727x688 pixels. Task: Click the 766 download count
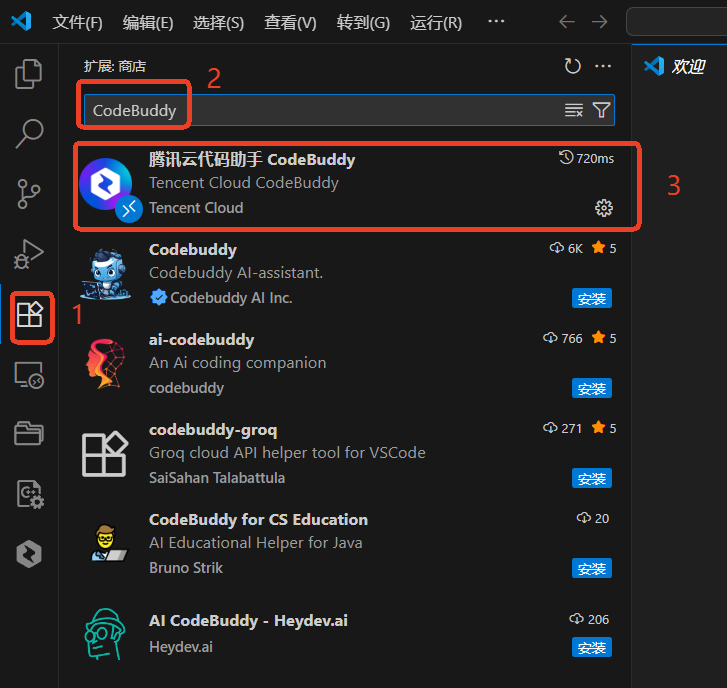(x=563, y=338)
